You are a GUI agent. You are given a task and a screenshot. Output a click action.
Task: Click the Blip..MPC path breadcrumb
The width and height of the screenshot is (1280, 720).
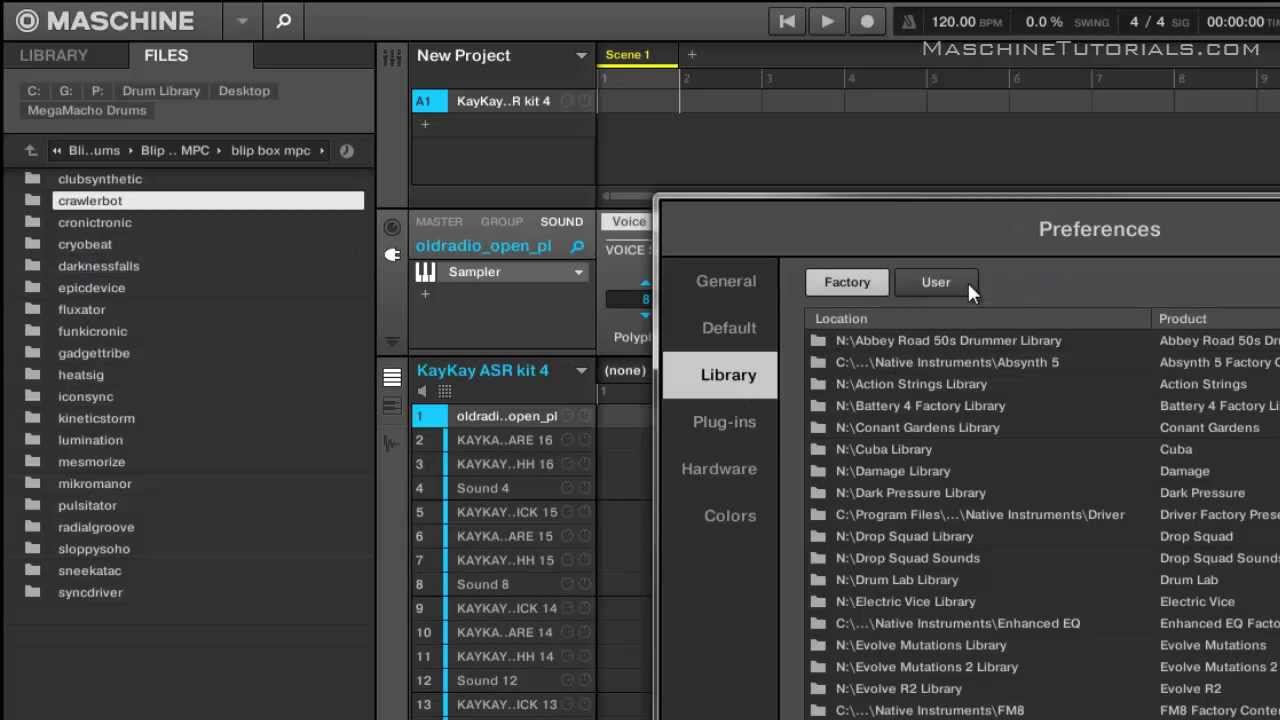tap(175, 151)
